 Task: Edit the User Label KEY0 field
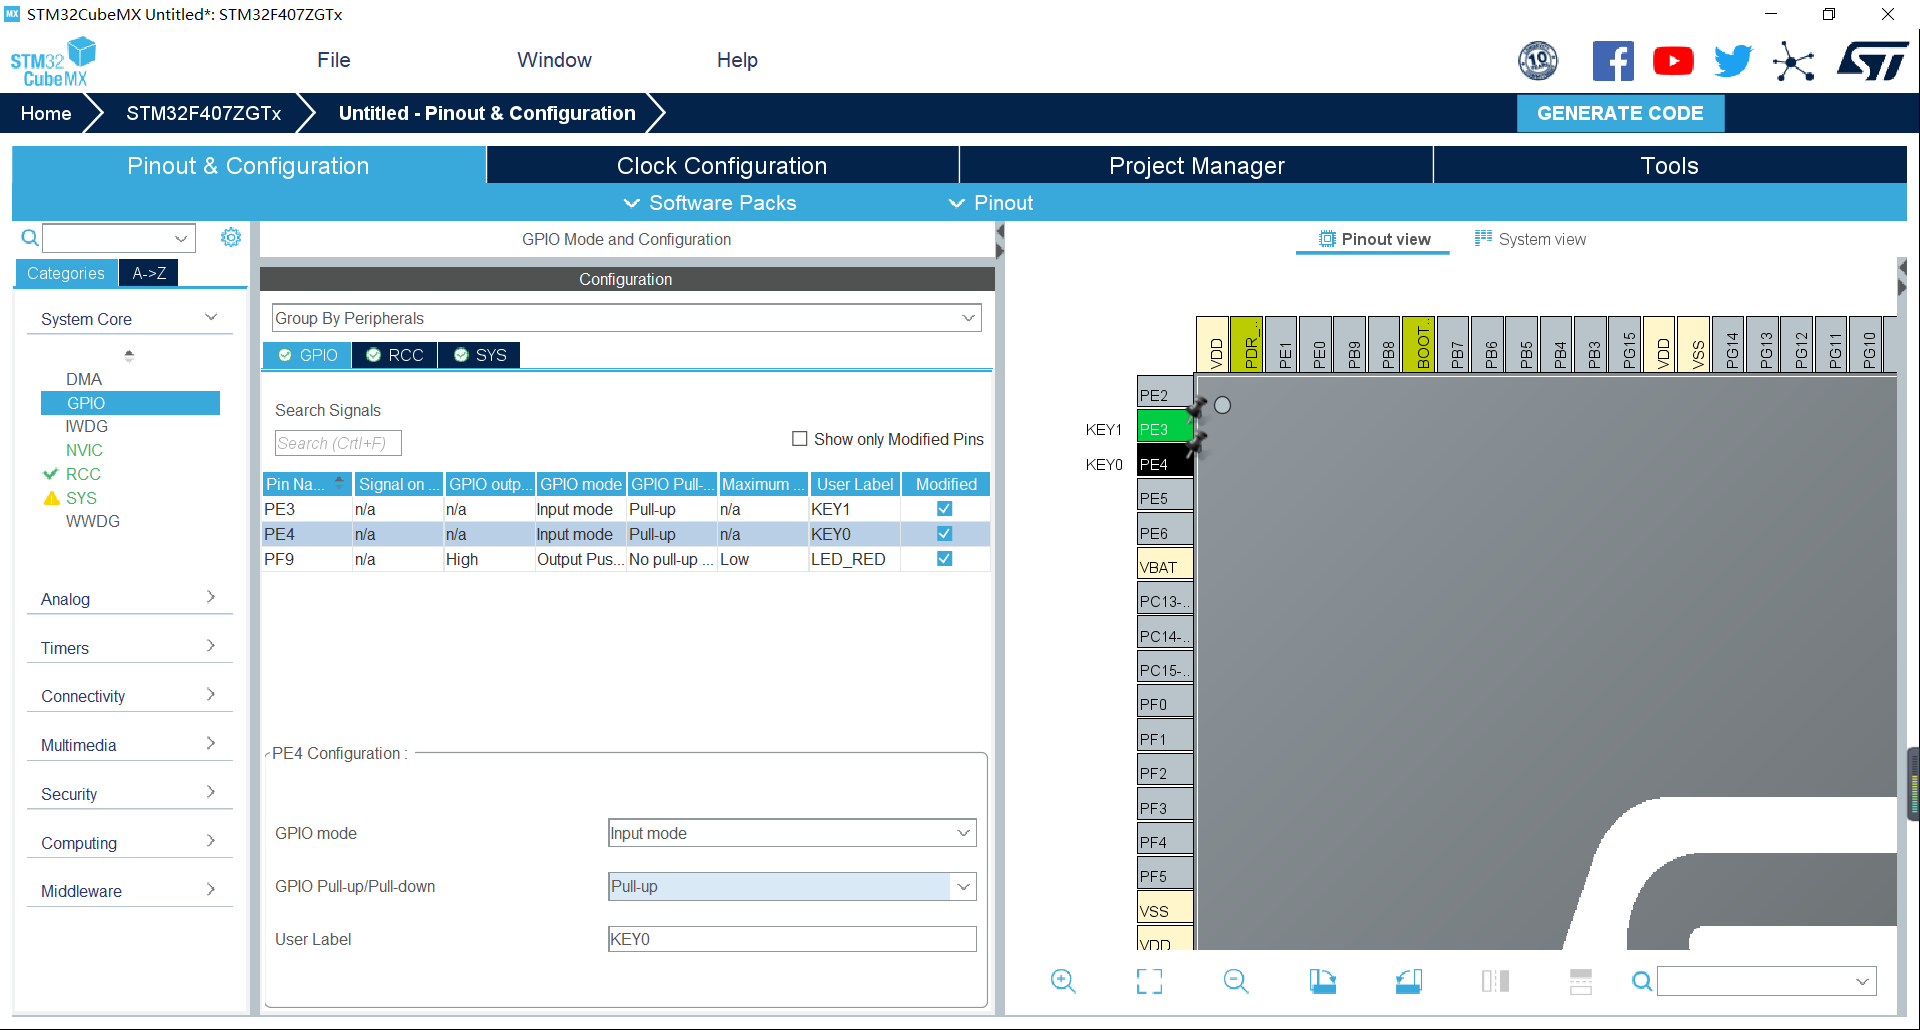pyautogui.click(x=792, y=939)
